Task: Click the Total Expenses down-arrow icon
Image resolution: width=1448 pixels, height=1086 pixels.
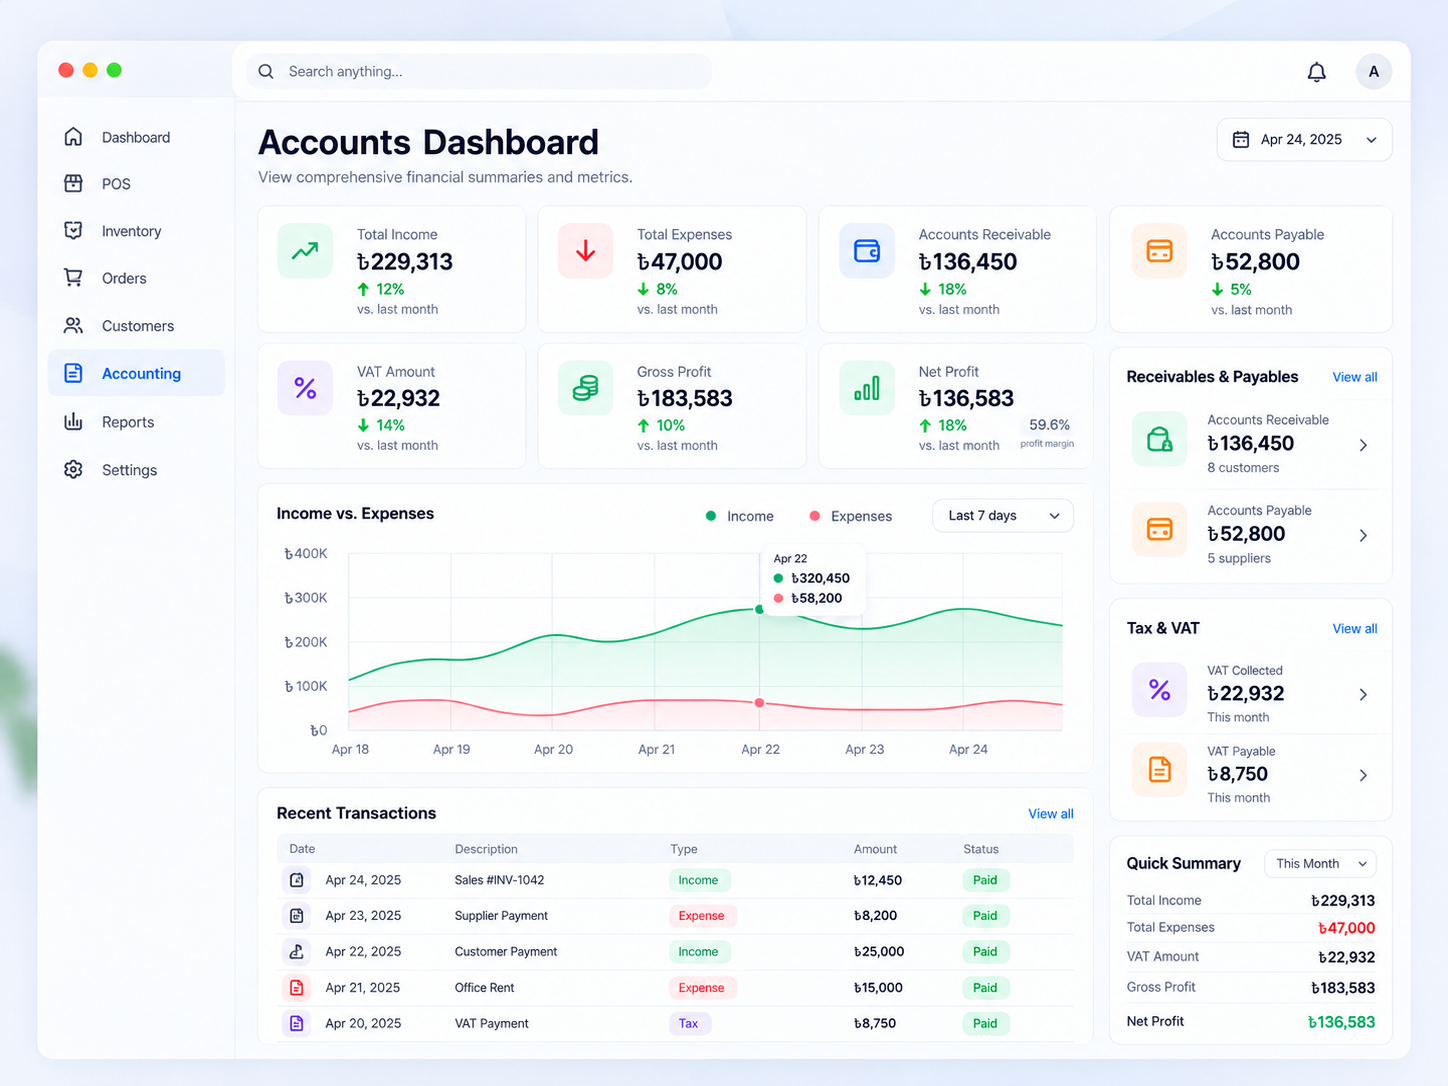Action: coord(585,251)
